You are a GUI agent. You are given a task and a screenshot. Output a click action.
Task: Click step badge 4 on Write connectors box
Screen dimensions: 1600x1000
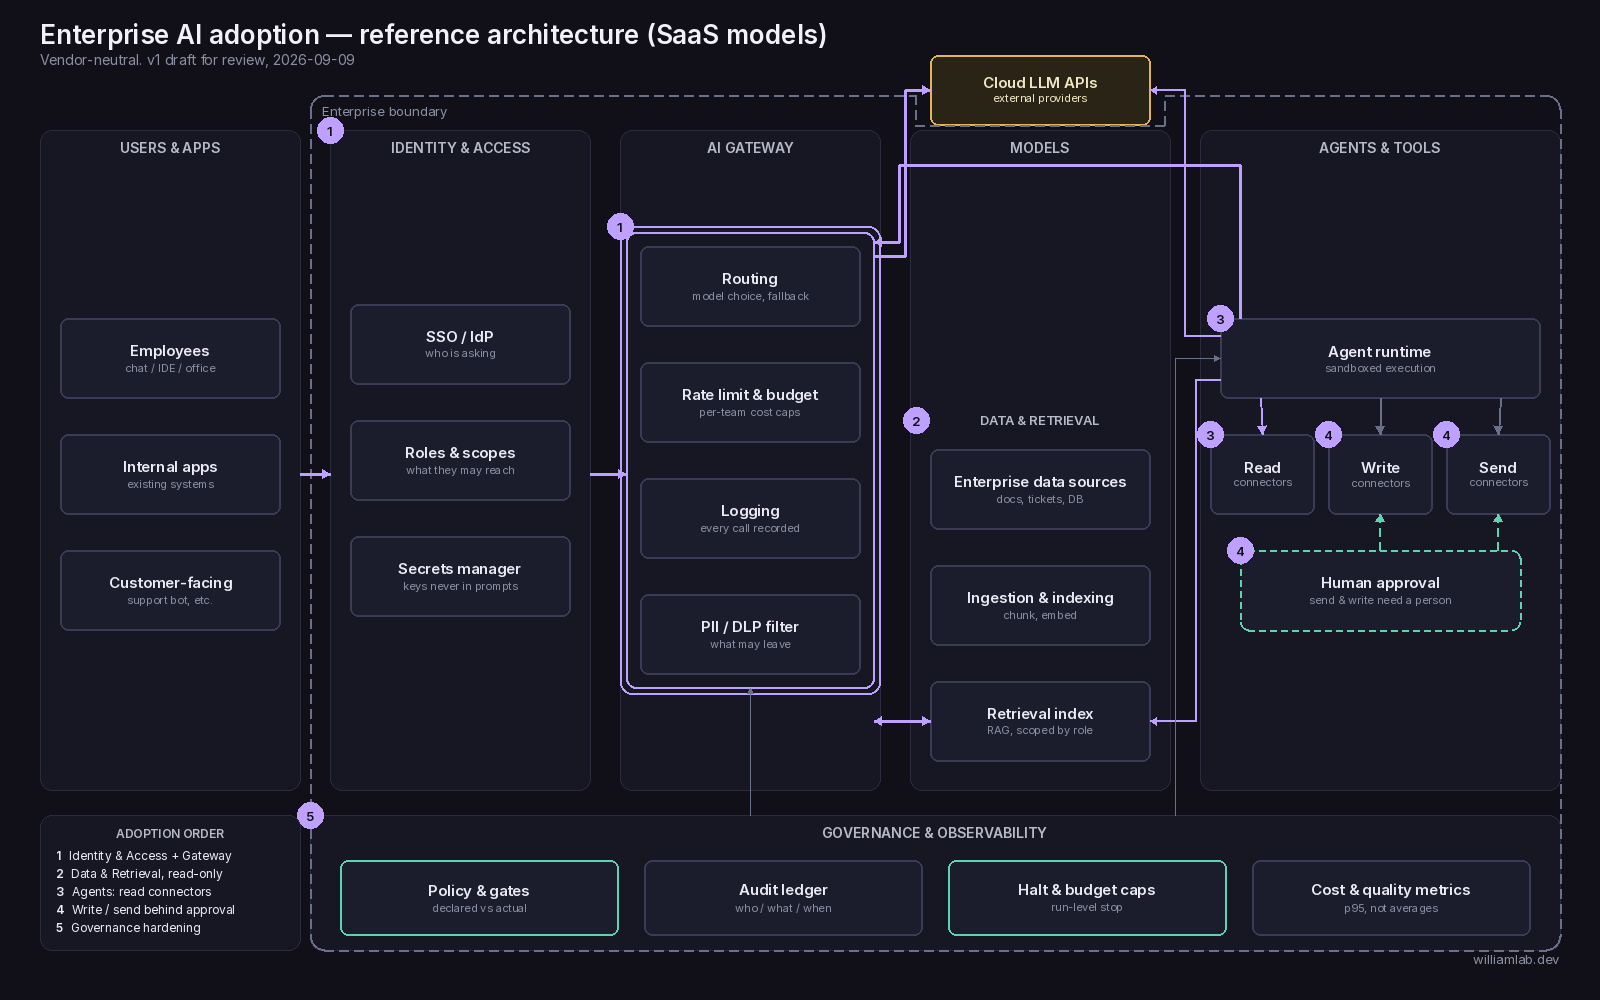[1328, 435]
